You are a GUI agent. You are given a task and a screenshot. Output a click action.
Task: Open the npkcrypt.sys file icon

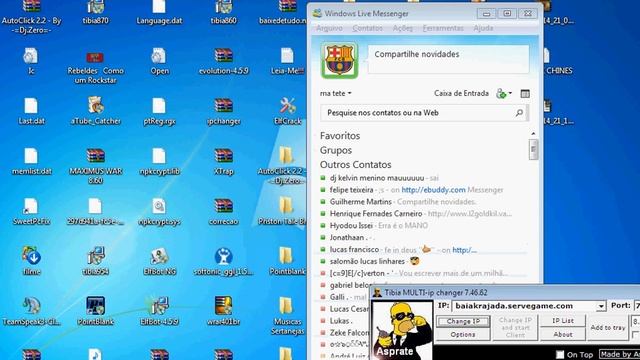click(x=159, y=212)
